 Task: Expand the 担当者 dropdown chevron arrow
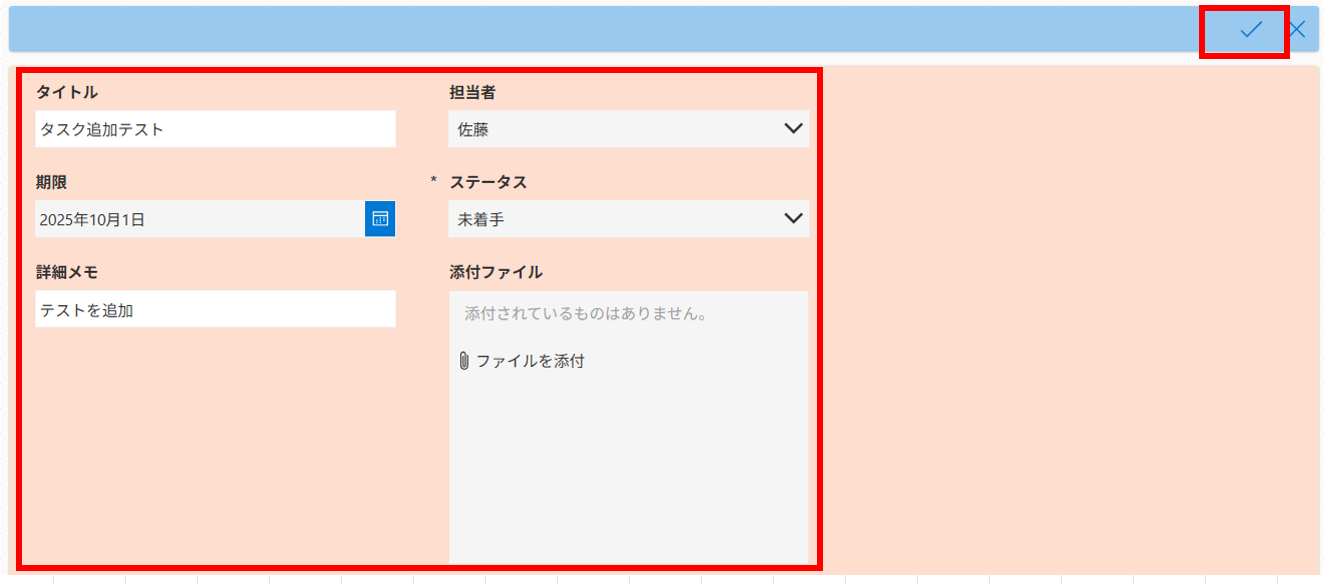pyautogui.click(x=793, y=129)
